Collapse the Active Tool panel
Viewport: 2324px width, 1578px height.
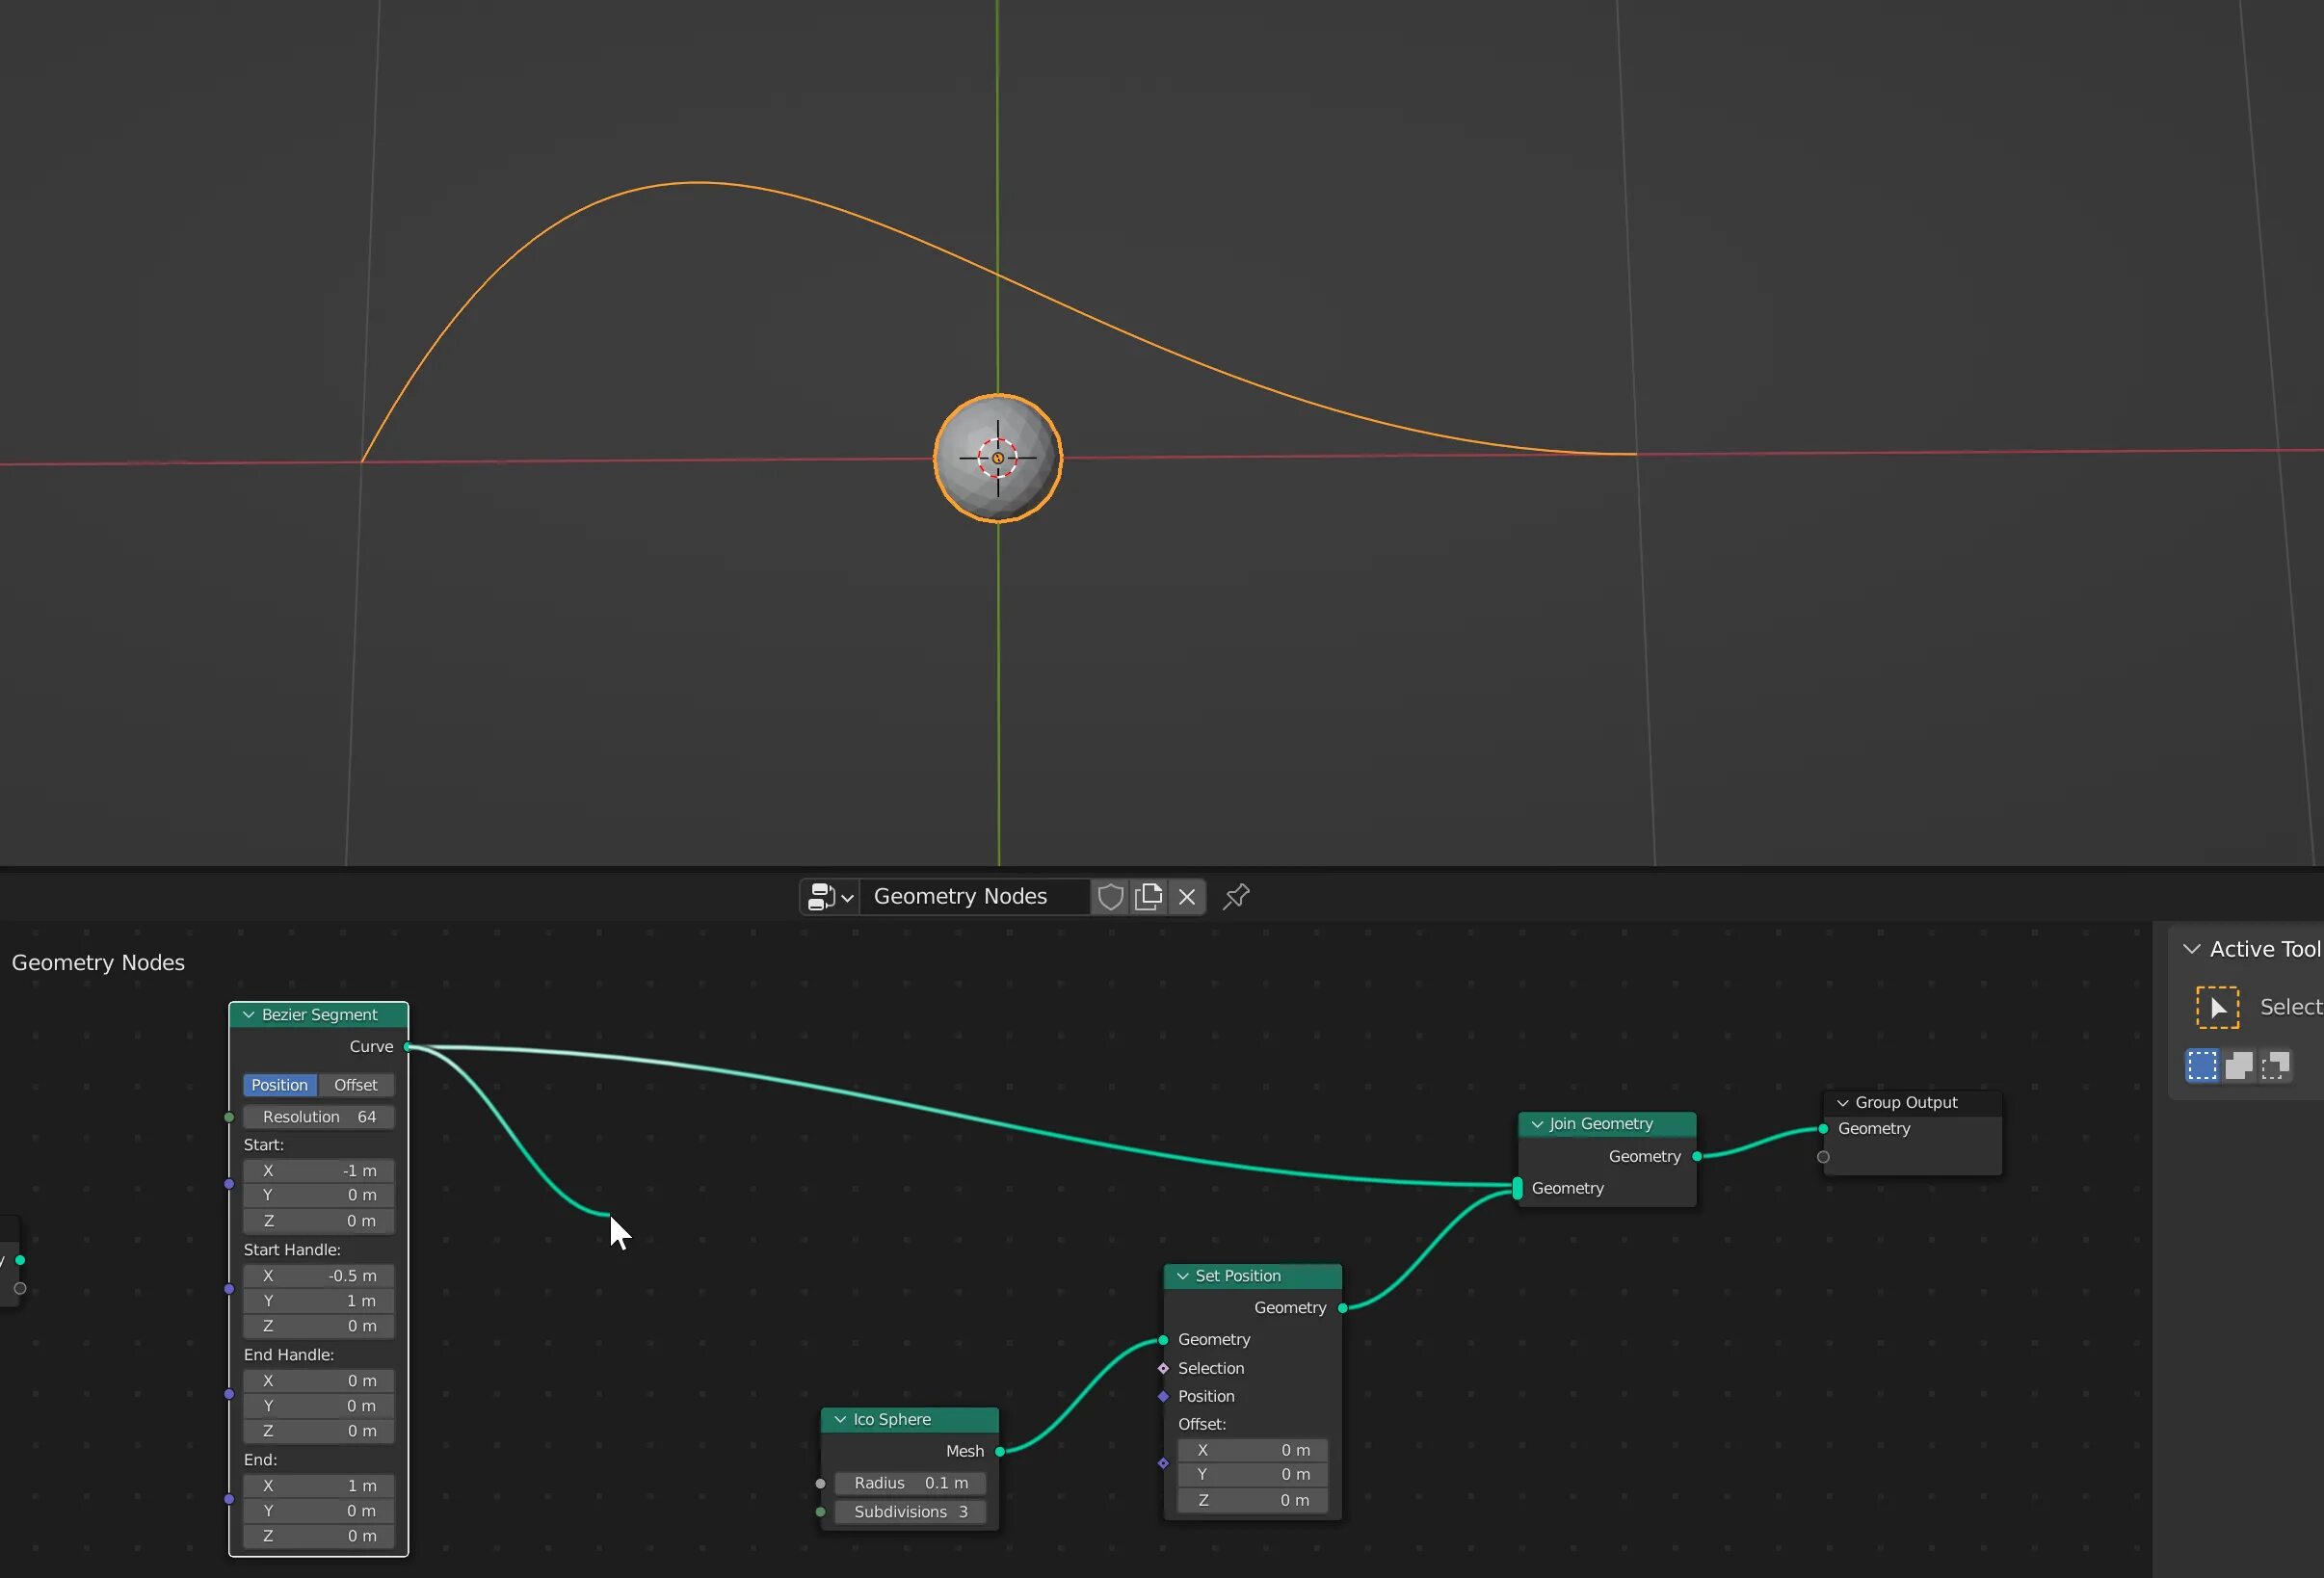click(x=2192, y=949)
